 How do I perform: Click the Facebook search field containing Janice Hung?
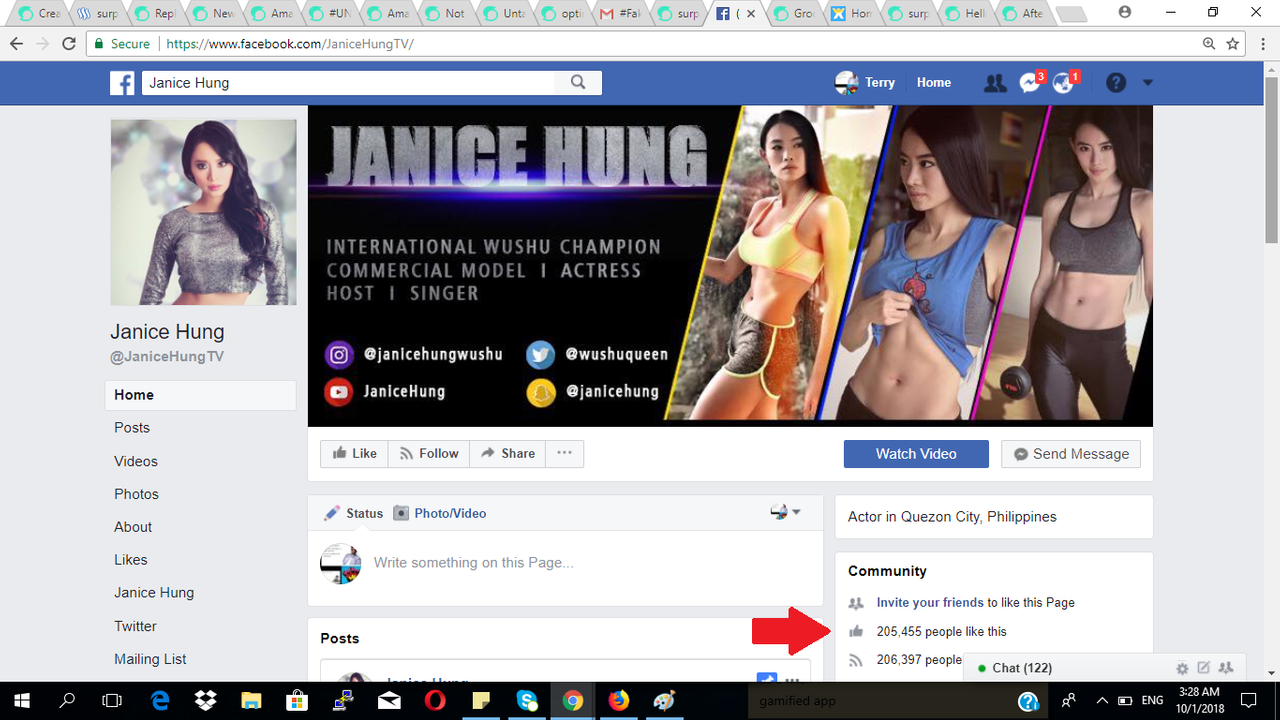pos(348,83)
